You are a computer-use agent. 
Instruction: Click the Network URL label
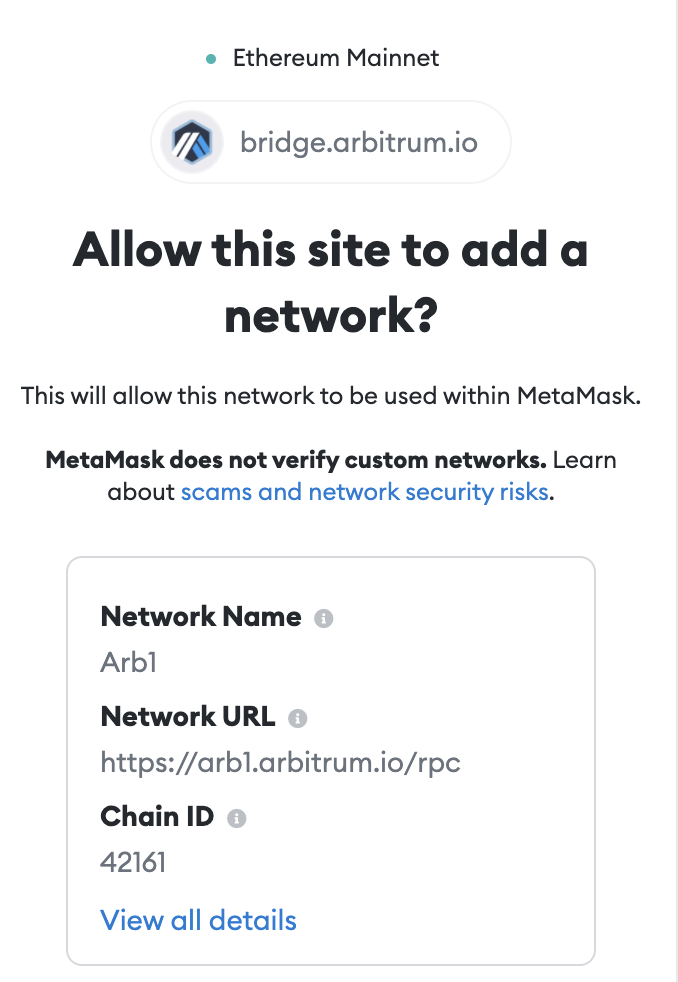click(x=188, y=717)
